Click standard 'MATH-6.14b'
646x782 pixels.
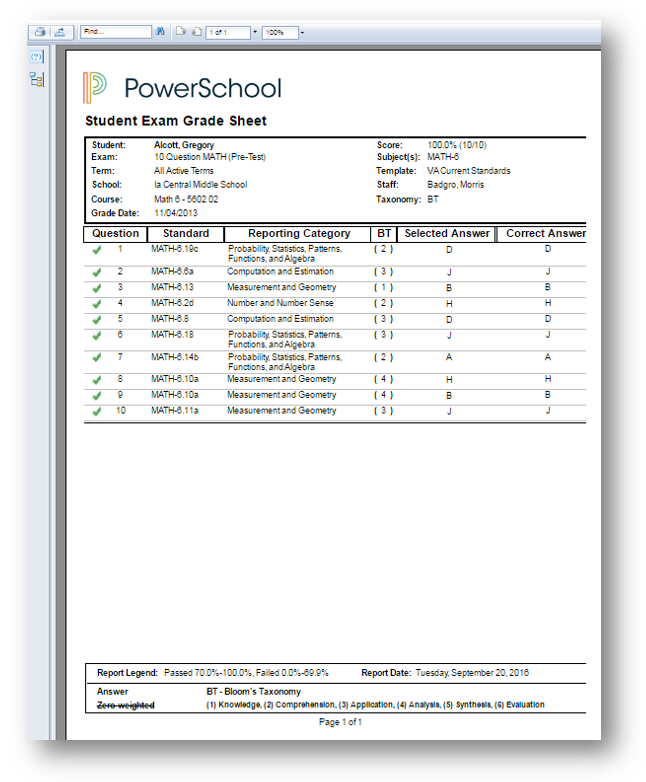pos(175,358)
